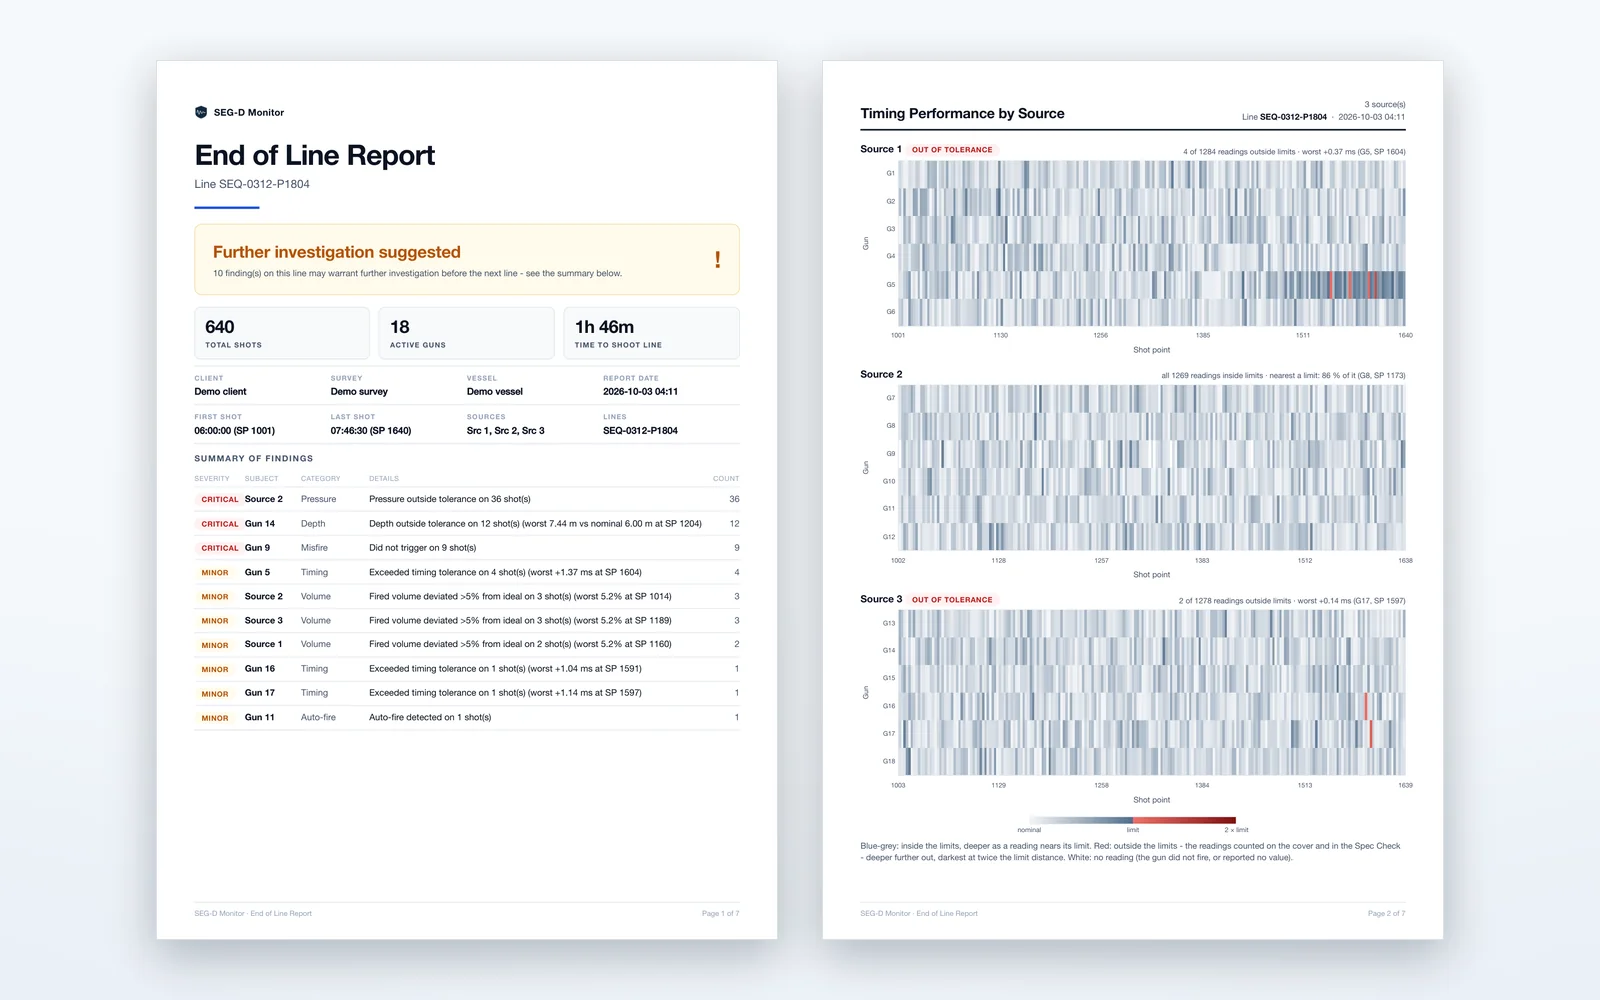1600x1000 pixels.
Task: Click the Source 1 Volume row details
Action: coord(520,645)
